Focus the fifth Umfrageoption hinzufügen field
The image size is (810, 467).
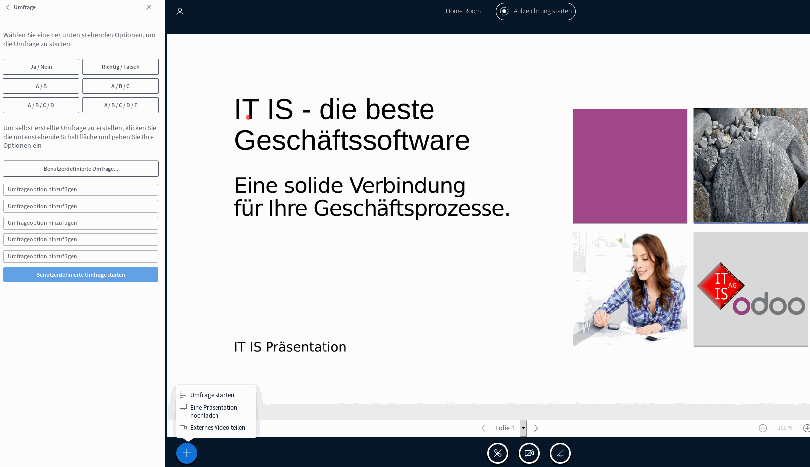point(81,256)
